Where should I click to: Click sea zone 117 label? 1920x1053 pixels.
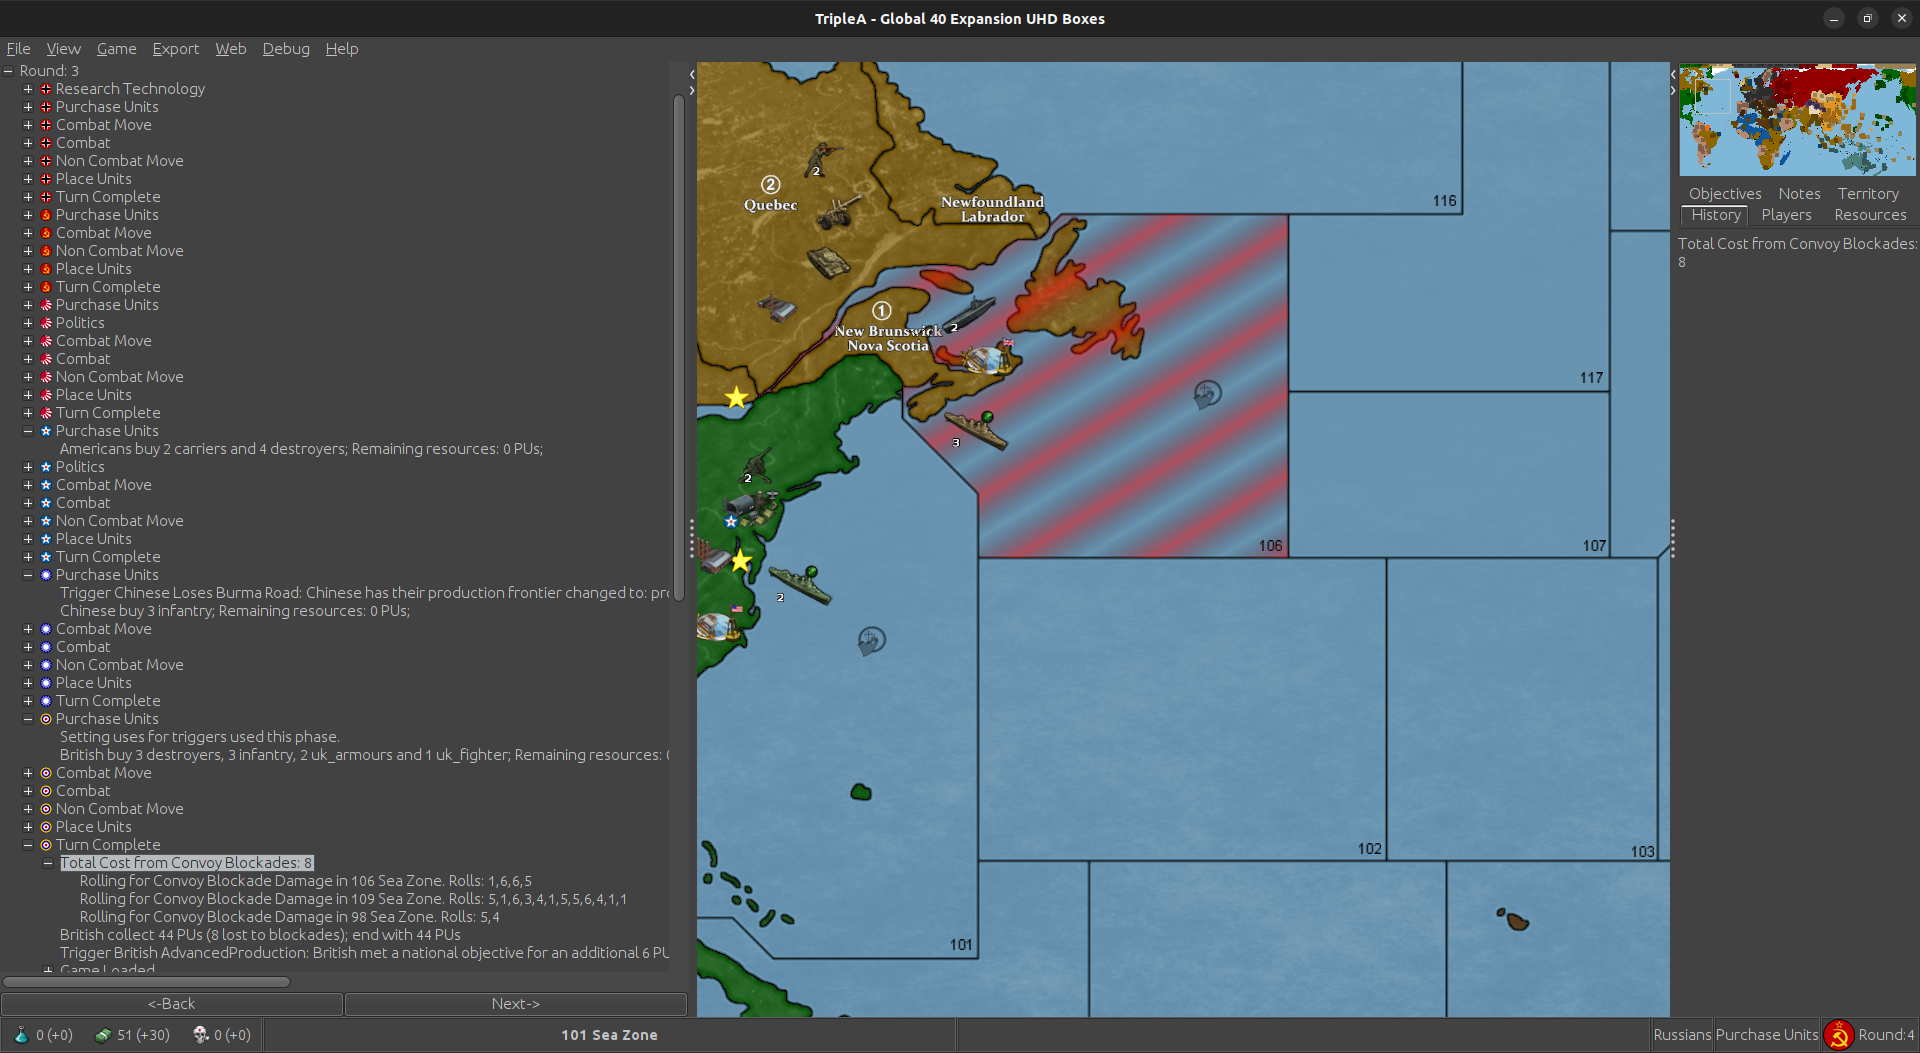pos(1591,378)
